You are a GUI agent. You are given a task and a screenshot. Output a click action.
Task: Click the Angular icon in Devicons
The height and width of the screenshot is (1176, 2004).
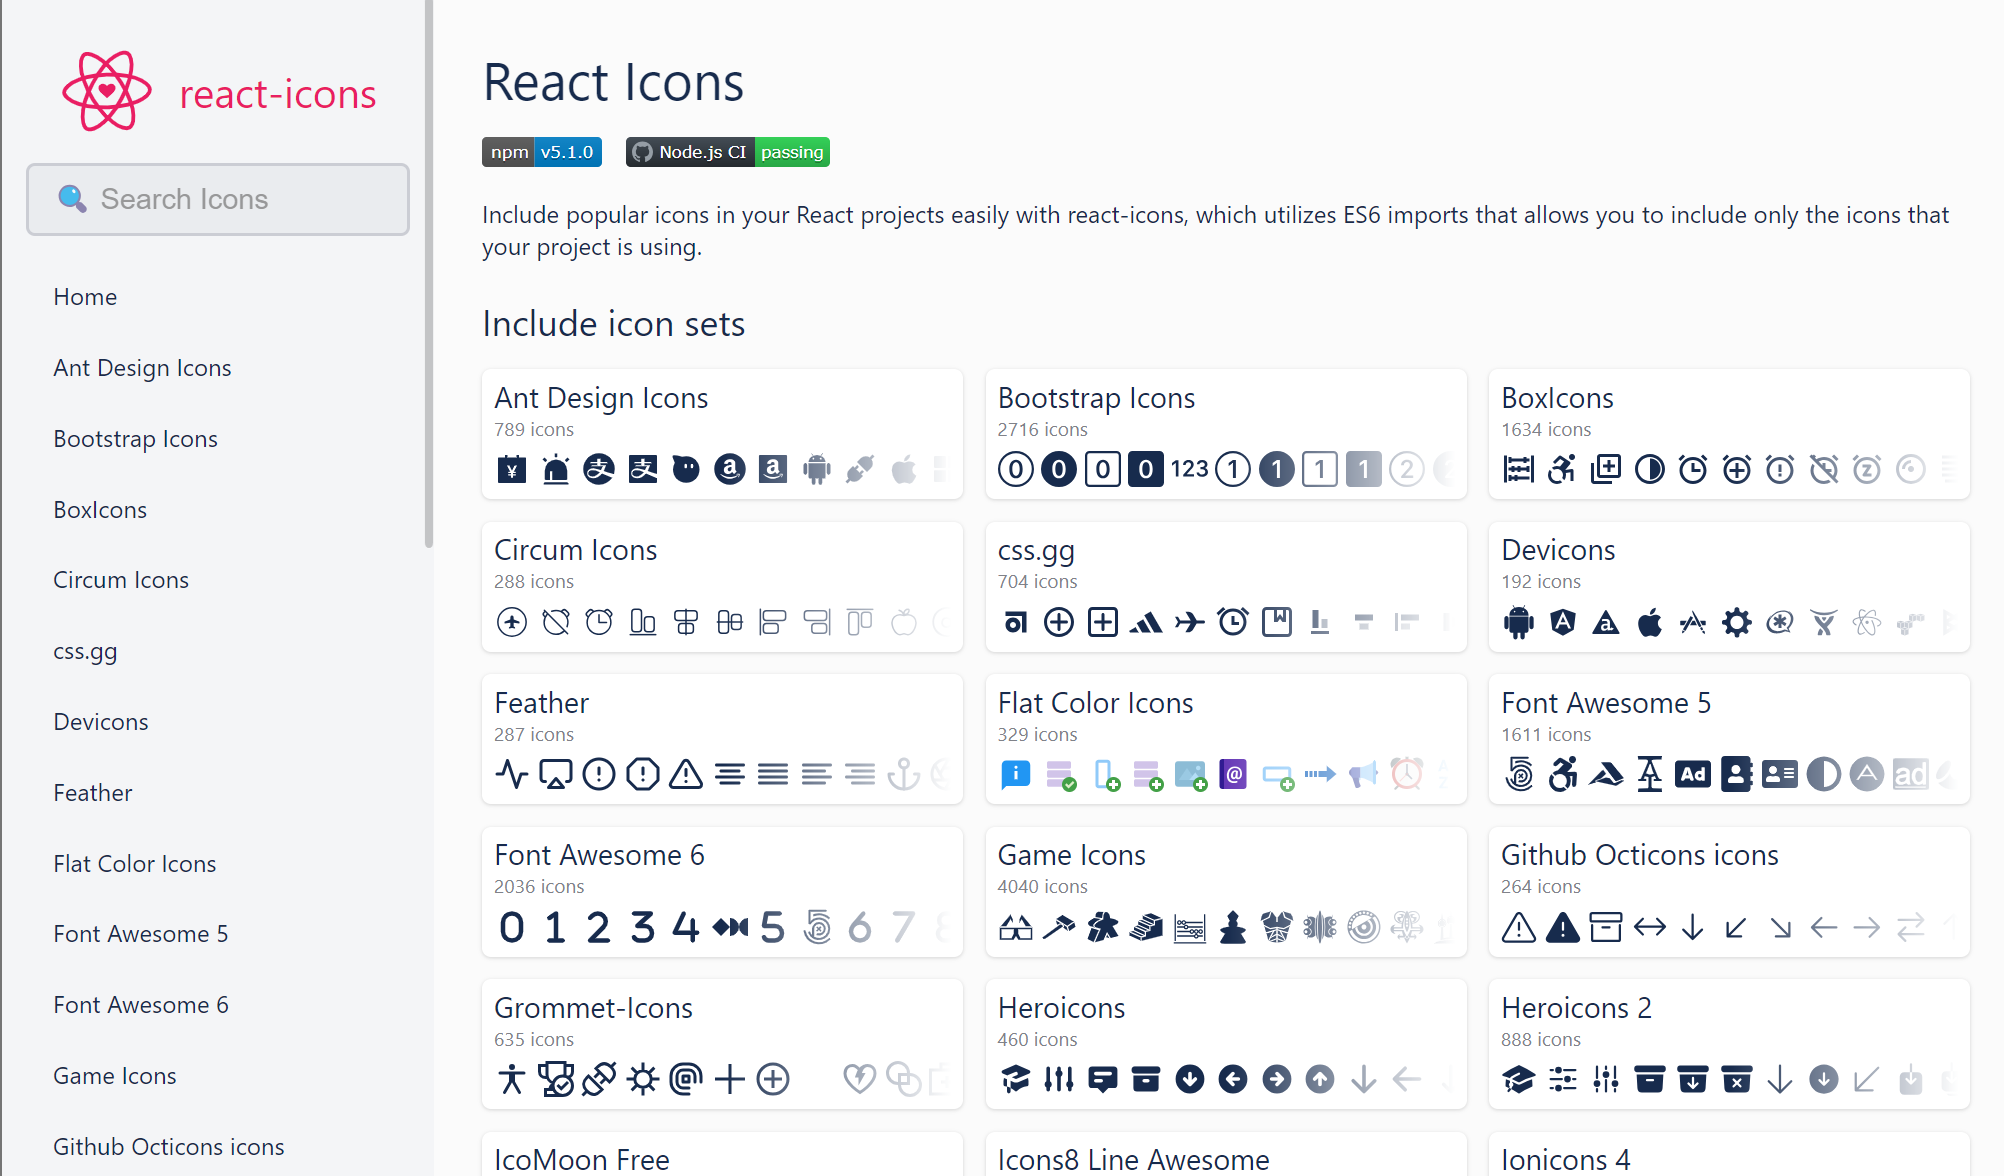coord(1562,621)
